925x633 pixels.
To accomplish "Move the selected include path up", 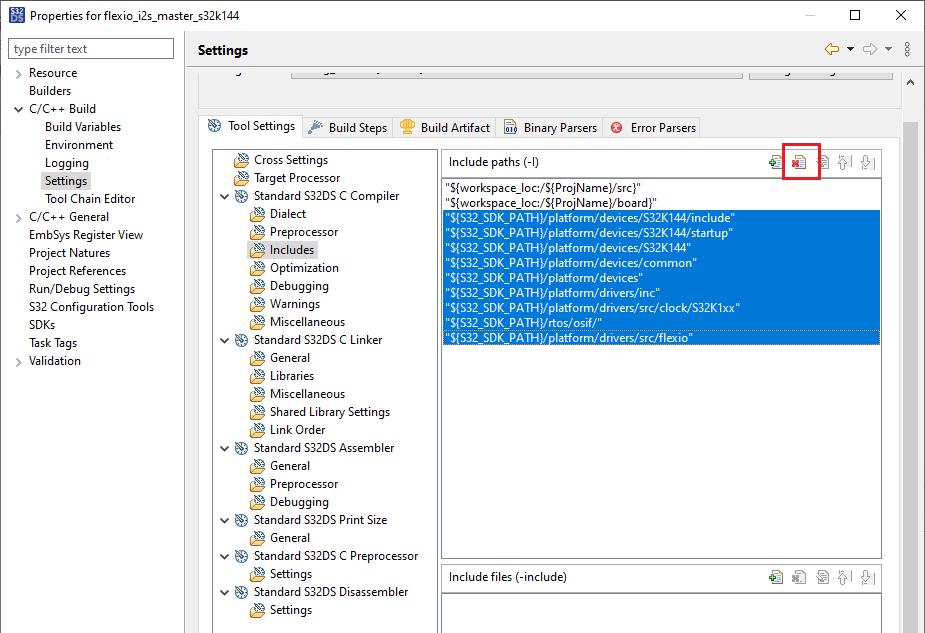I will tap(843, 162).
